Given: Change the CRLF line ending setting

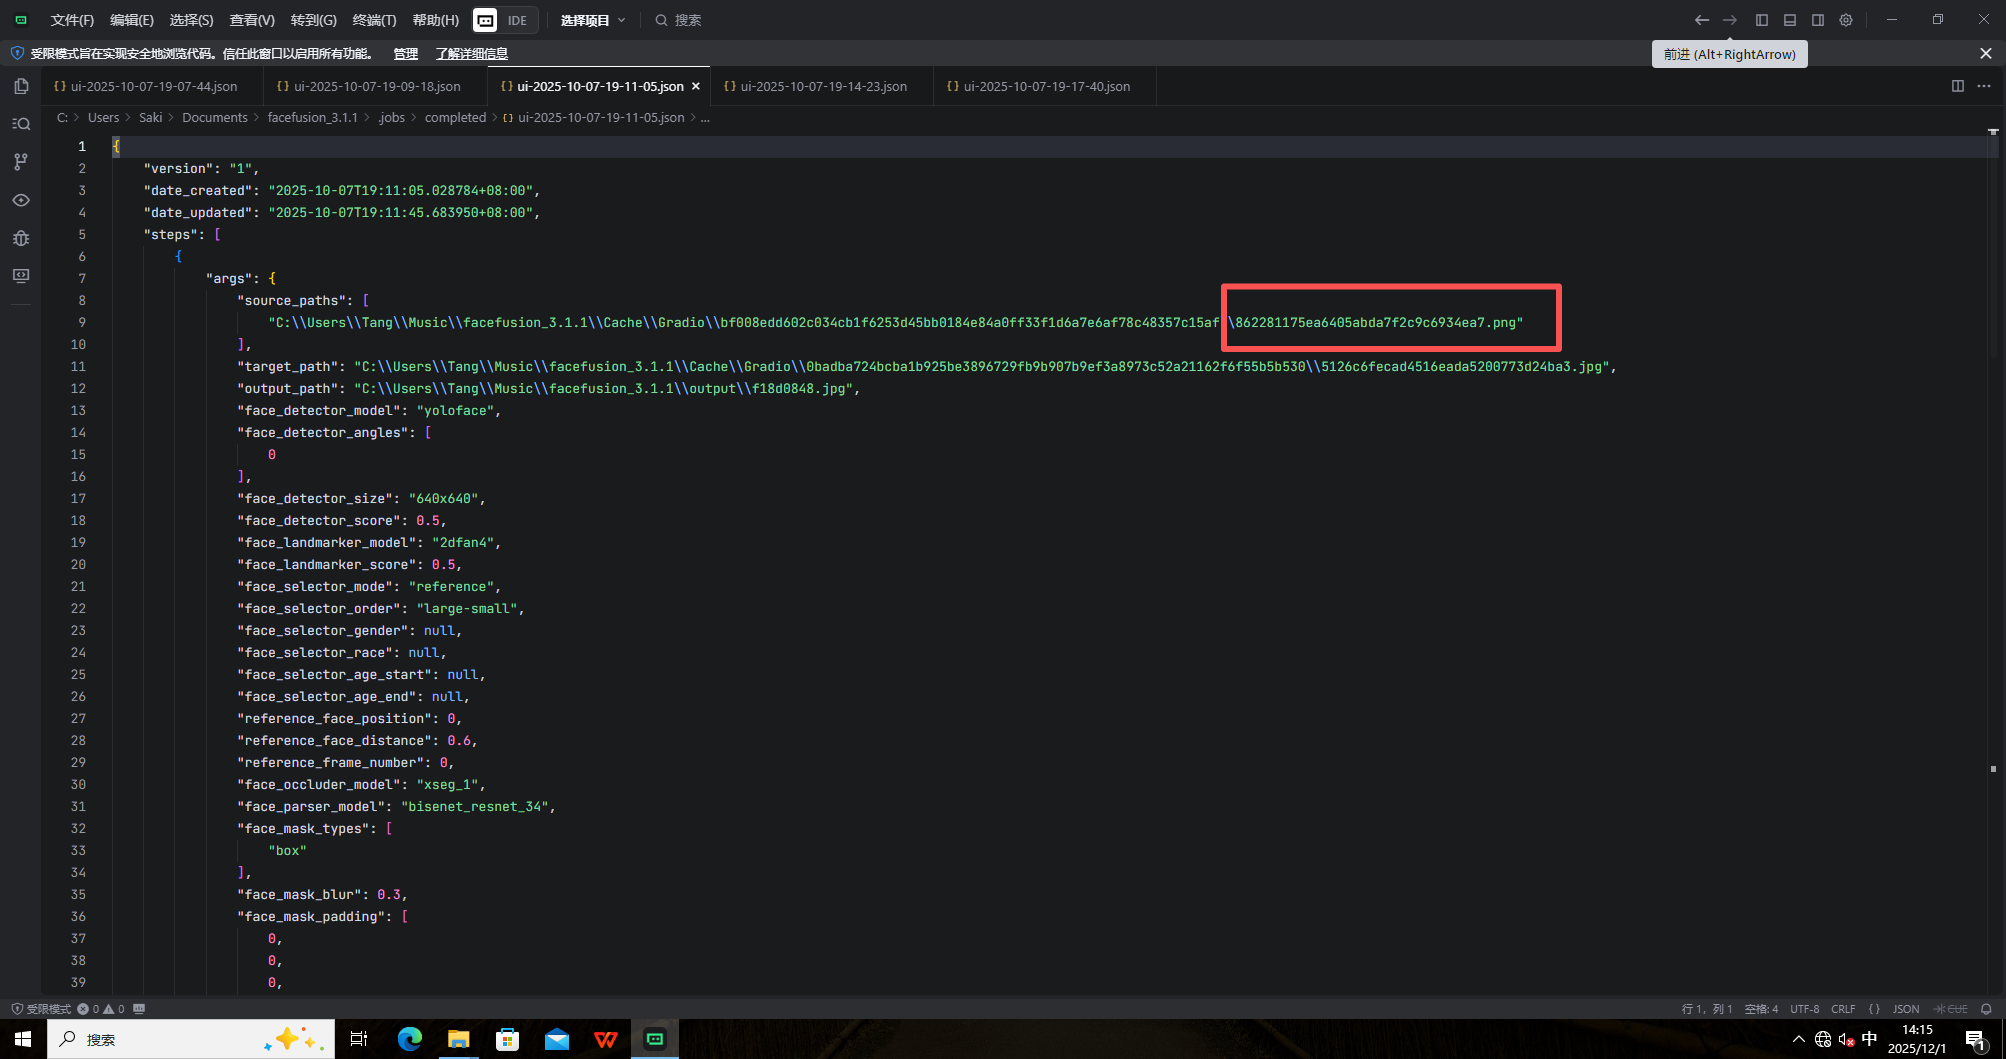Looking at the screenshot, I should pyautogui.click(x=1843, y=1009).
